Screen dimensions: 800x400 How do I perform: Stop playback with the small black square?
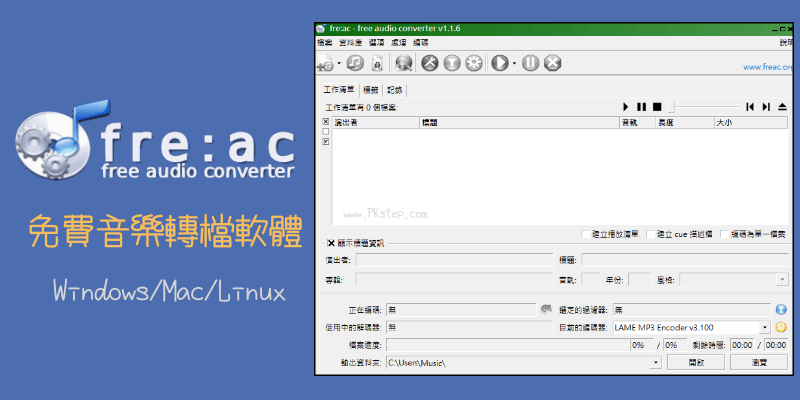(x=657, y=107)
